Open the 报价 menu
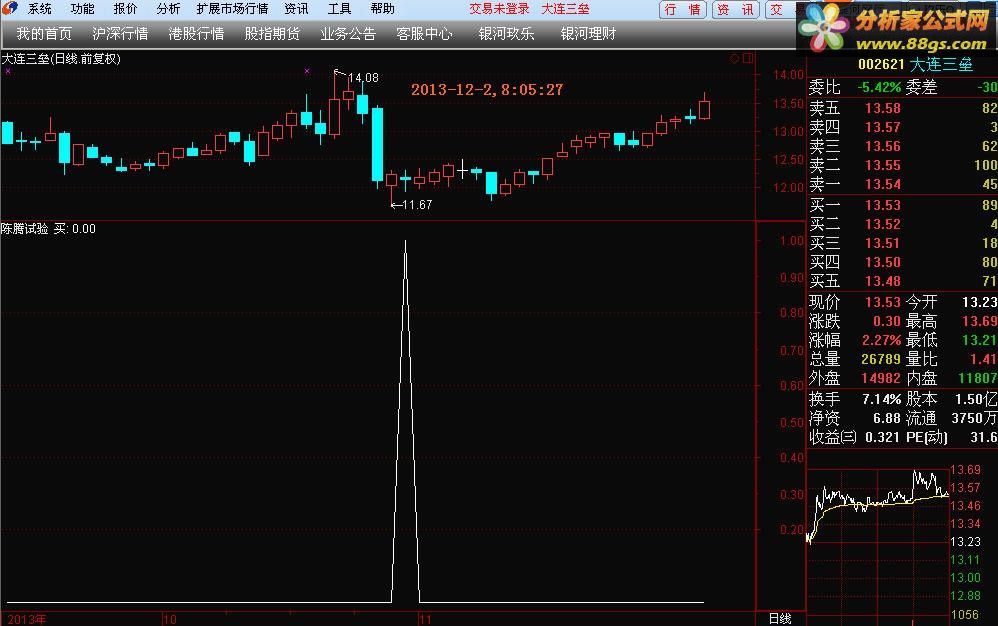Screen dimensions: 998x626 click(125, 9)
